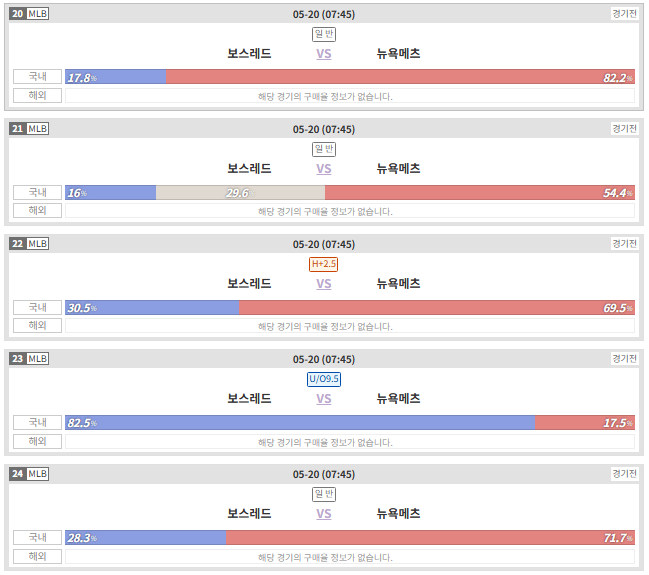Click the number 20 MLB league badge
The height and width of the screenshot is (575, 649).
coord(29,14)
